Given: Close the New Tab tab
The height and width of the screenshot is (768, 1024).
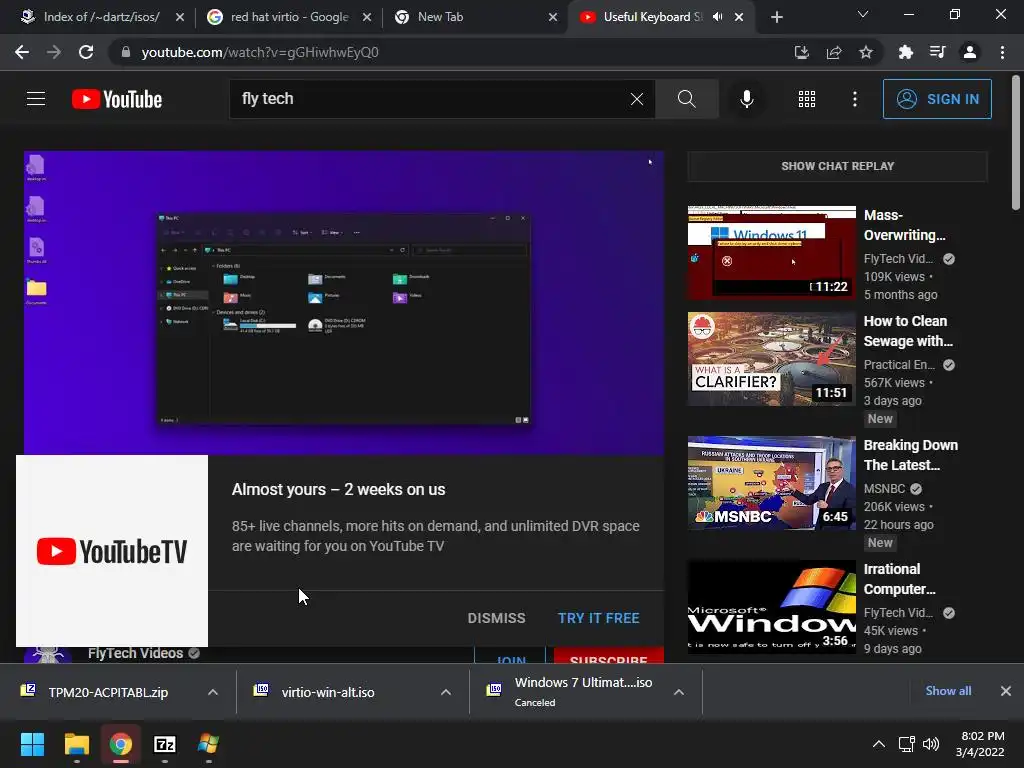Looking at the screenshot, I should click(x=553, y=17).
